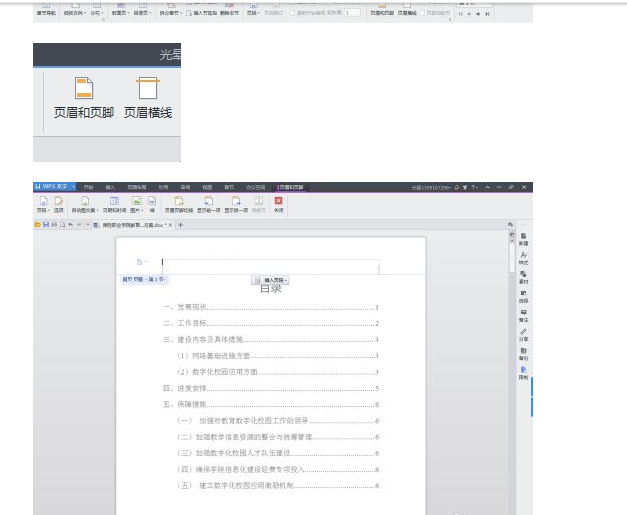
Task: Click the logged-in user account name in title bar
Action: point(431,187)
